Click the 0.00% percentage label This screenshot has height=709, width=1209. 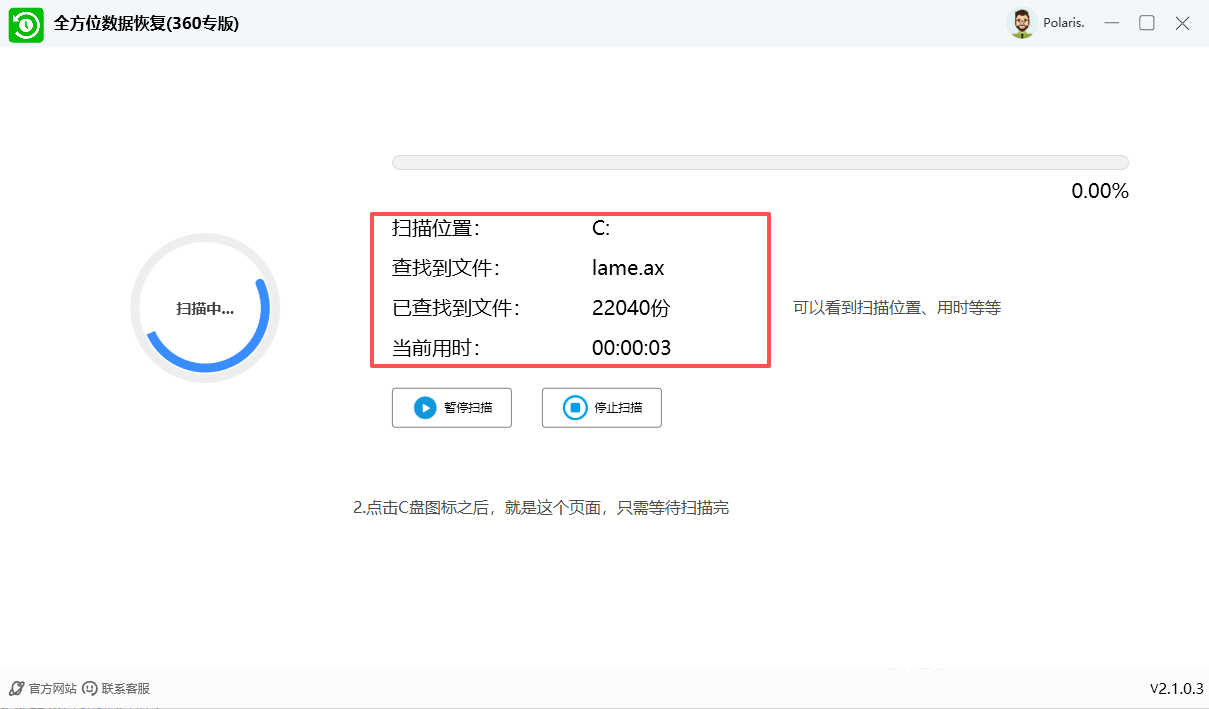1098,190
